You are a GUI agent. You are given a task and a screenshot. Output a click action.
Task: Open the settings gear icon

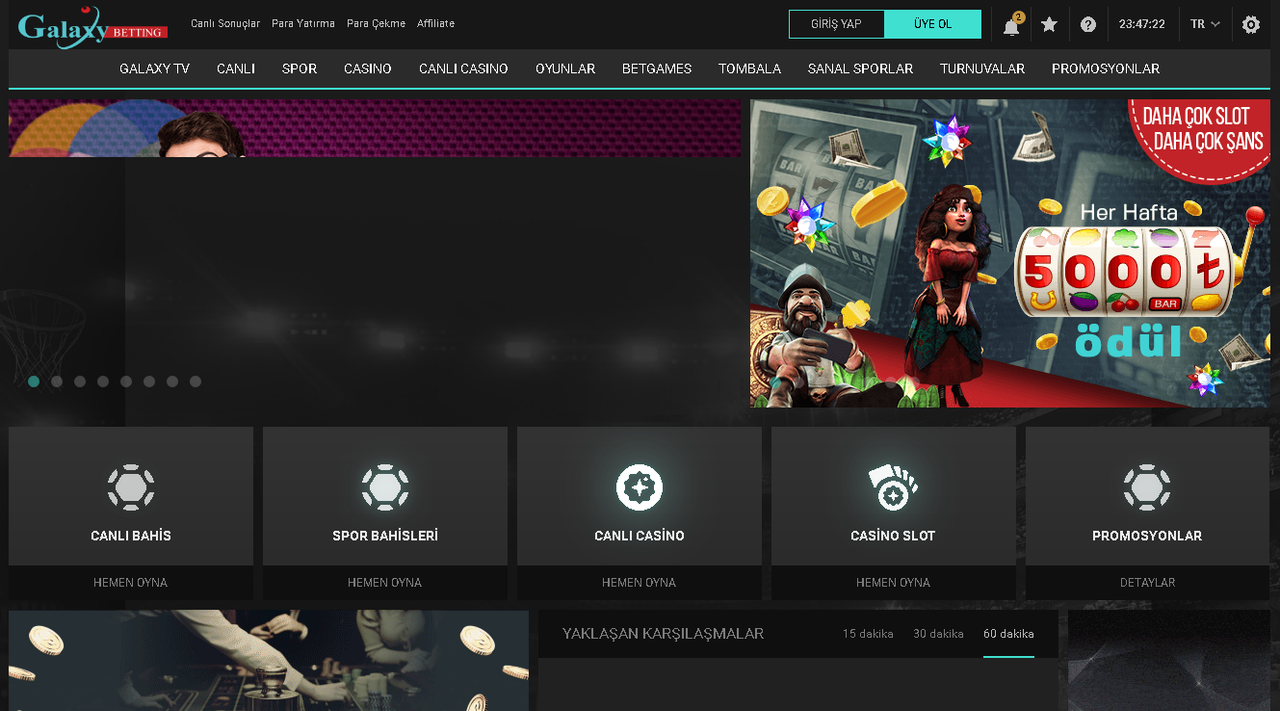click(1251, 25)
